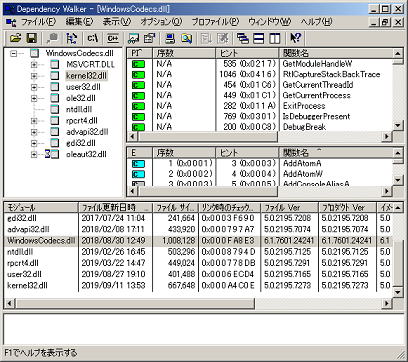The image size is (408, 362).
Task: Open the System Information computer icon
Action: [x=170, y=38]
